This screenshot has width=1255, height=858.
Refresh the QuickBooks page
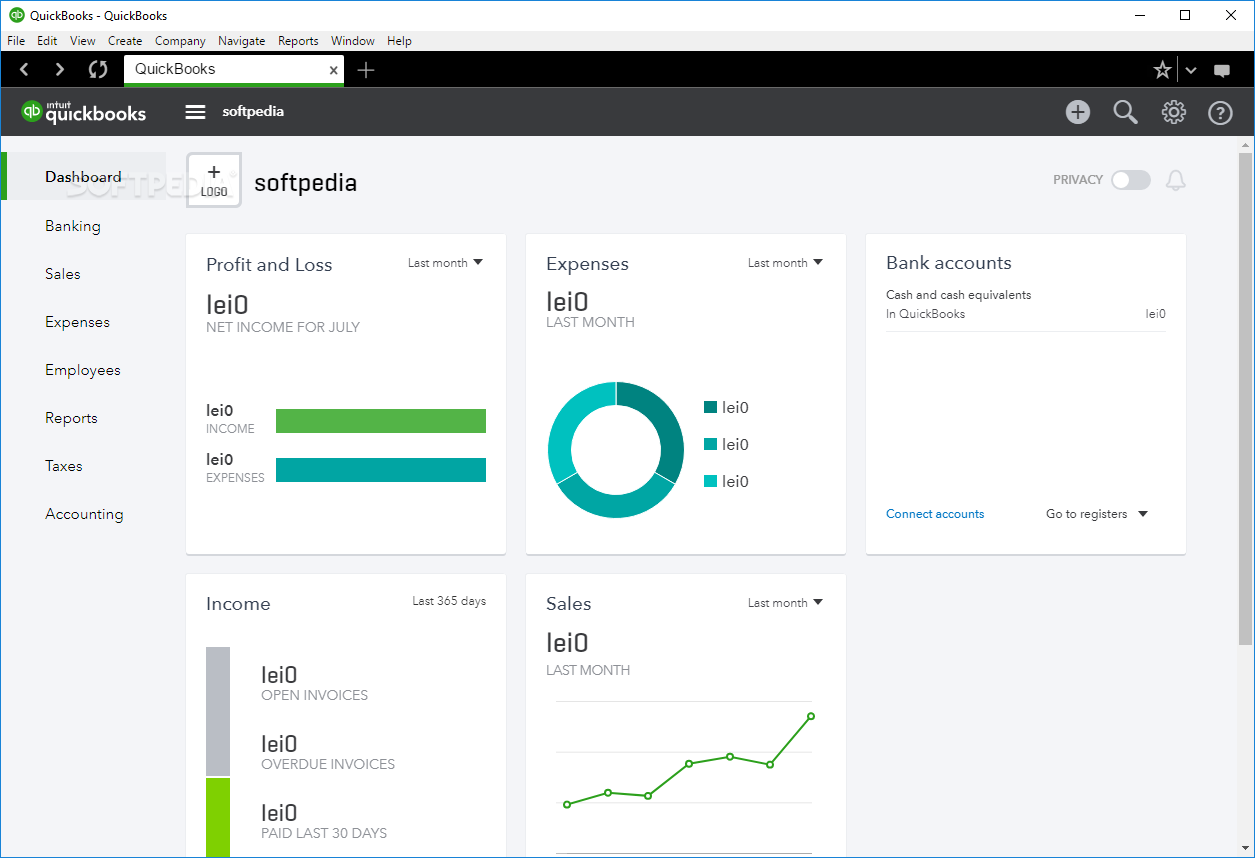96,69
